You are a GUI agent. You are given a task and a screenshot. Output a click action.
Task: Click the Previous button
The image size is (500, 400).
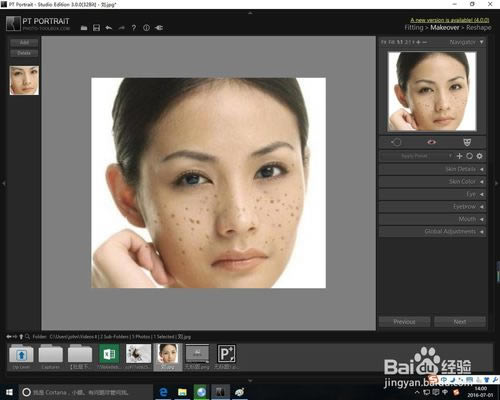pos(404,322)
